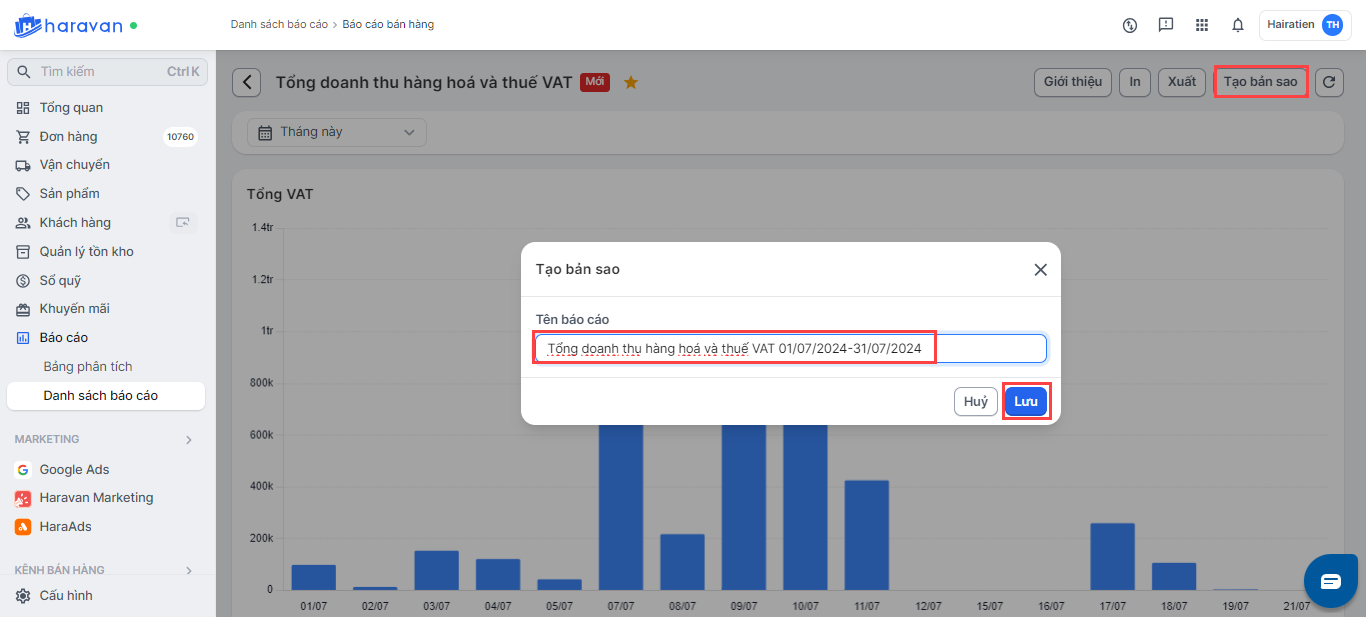Image resolution: width=1366 pixels, height=617 pixels.
Task: Open the apps grid icon
Action: point(1202,25)
